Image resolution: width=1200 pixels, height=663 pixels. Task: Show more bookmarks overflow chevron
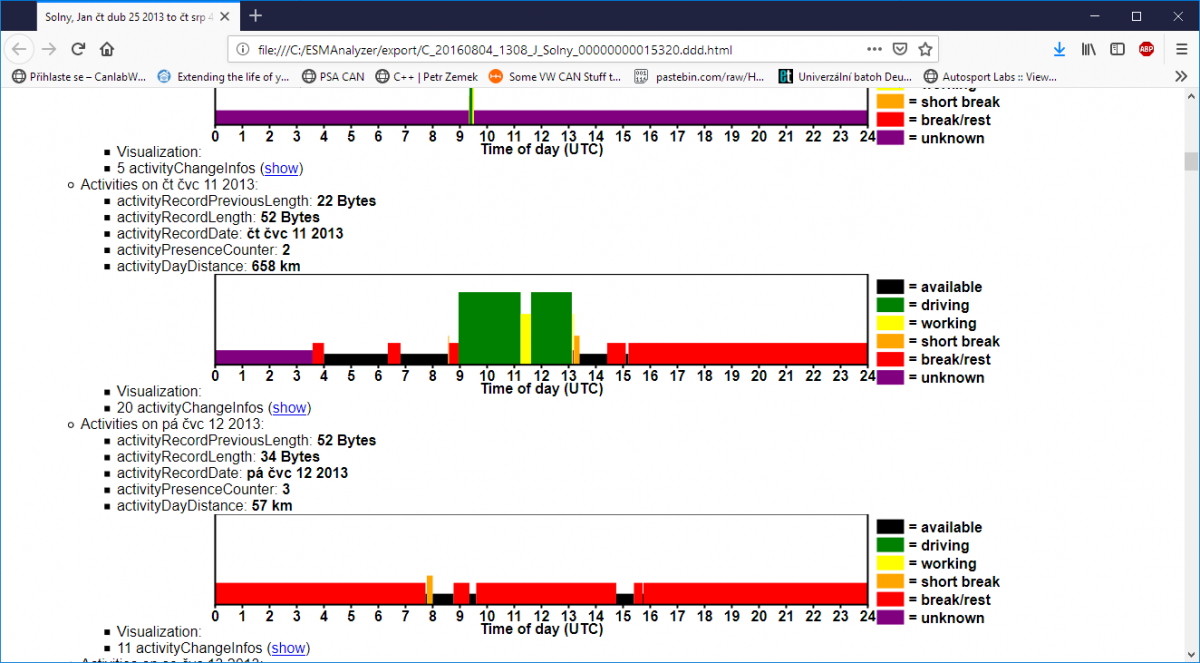pos(1181,76)
